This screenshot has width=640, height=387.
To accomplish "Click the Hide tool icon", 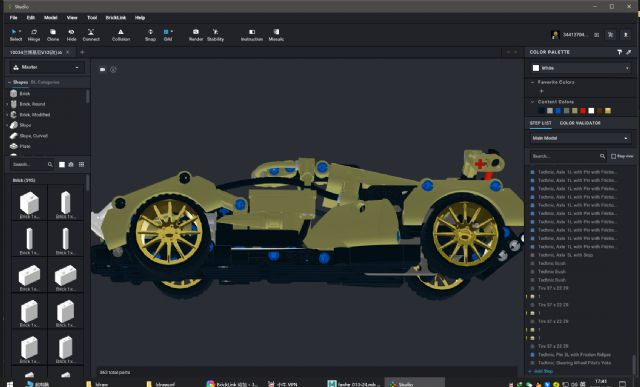I will (71, 35).
